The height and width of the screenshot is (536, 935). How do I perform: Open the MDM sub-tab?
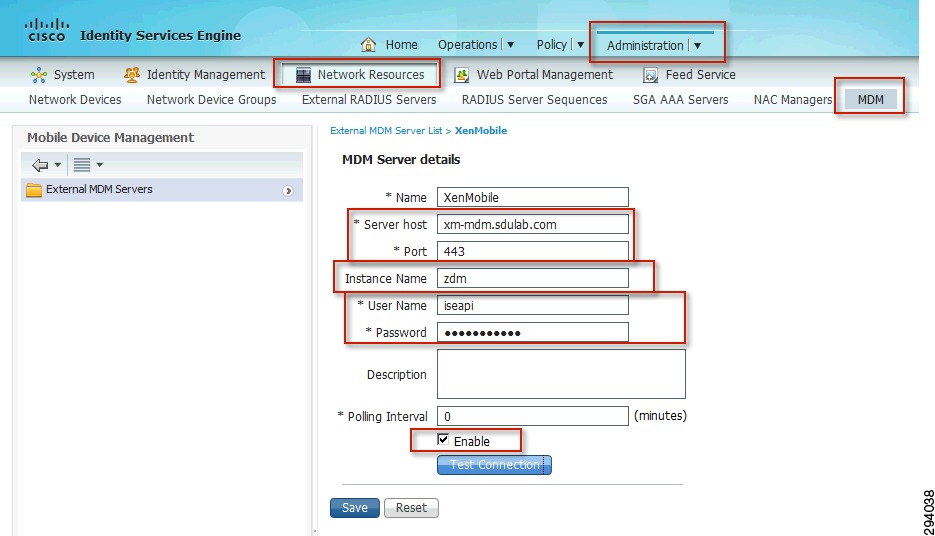click(x=871, y=100)
